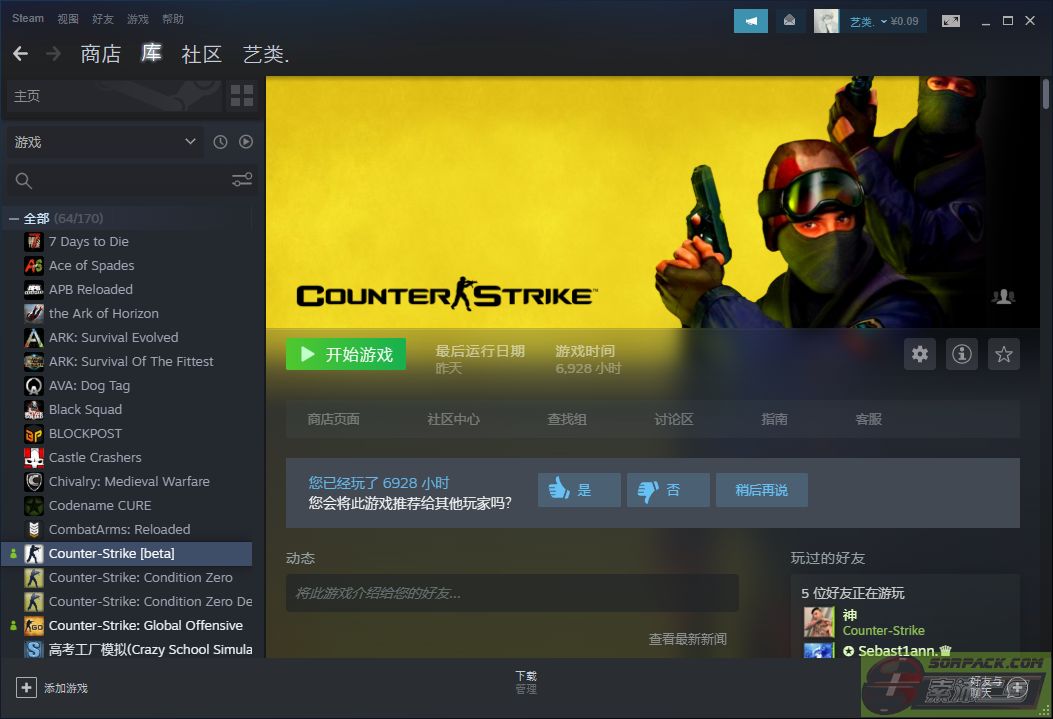Click the library search magnifier icon
This screenshot has height=719, width=1053.
pos(24,181)
